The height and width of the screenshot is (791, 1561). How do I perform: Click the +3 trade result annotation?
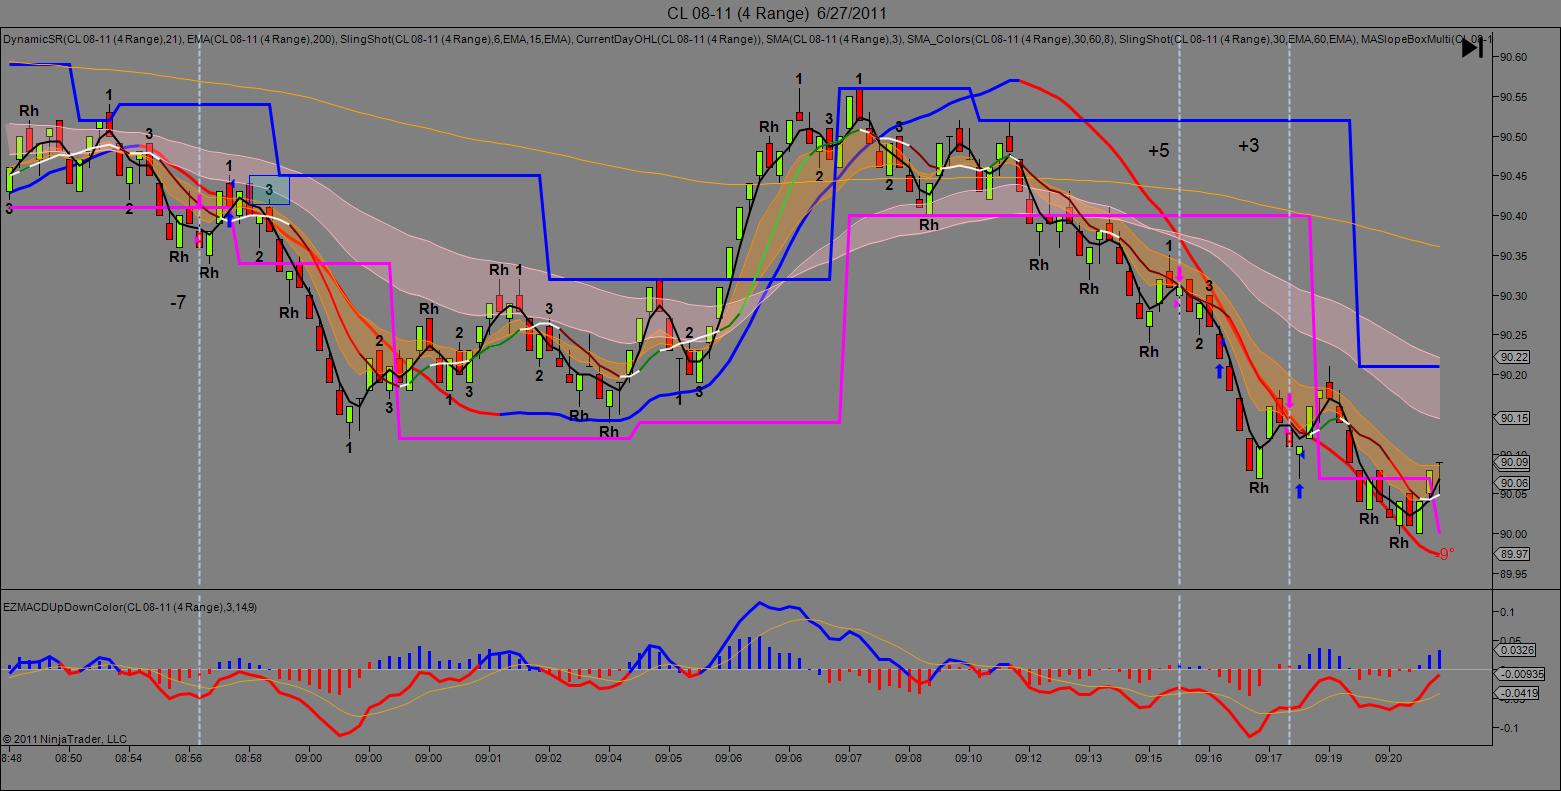(x=1248, y=146)
